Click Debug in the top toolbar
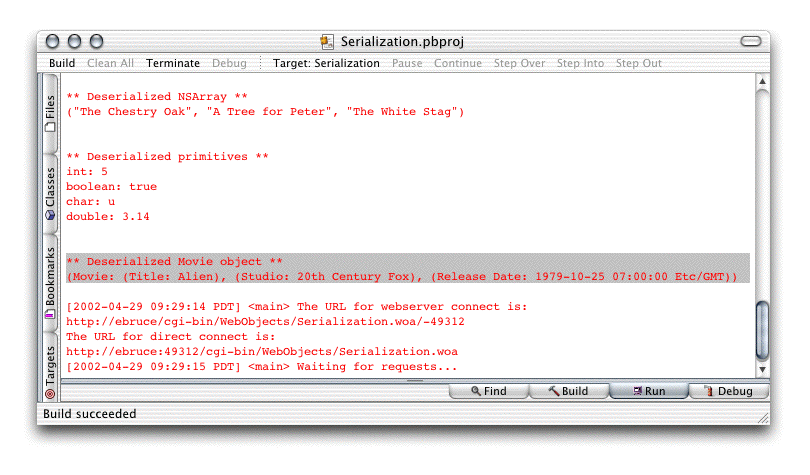The height and width of the screenshot is (475, 810). point(229,63)
